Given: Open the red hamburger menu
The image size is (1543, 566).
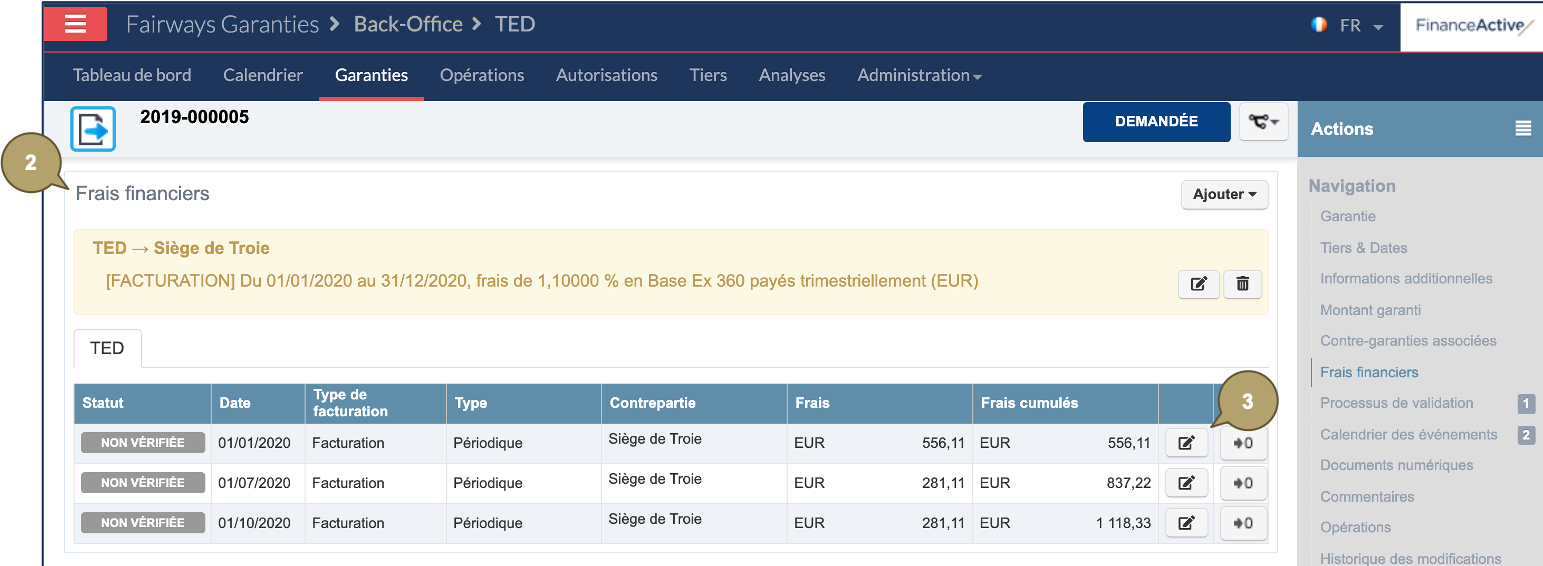Looking at the screenshot, I should click(75, 25).
